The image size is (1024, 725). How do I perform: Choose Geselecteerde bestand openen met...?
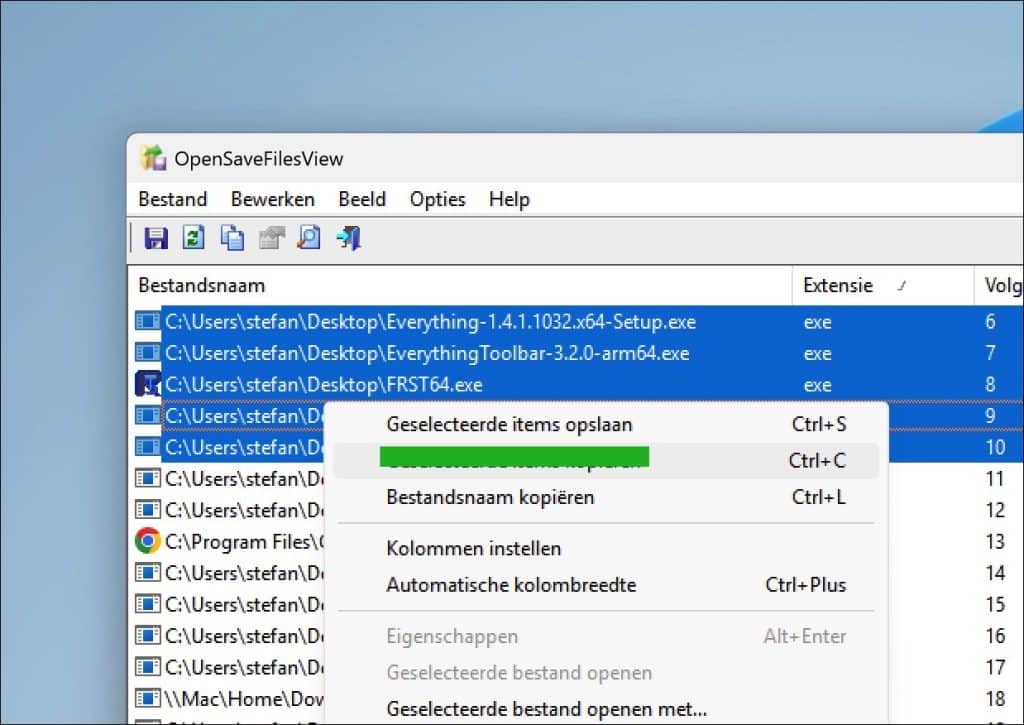click(606, 709)
